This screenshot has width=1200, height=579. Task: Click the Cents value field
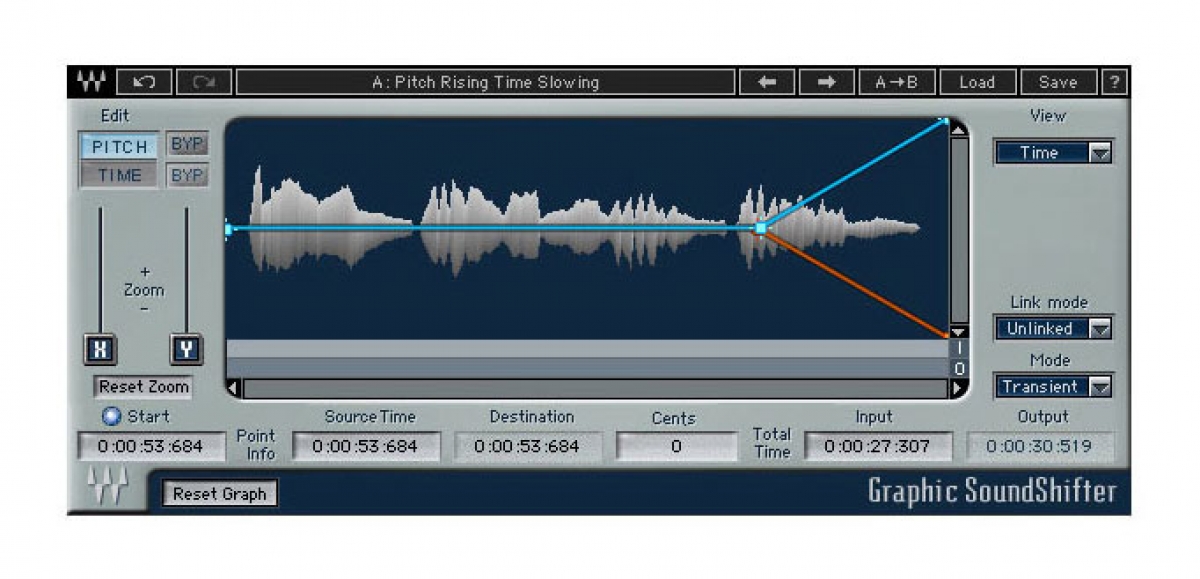[x=675, y=446]
